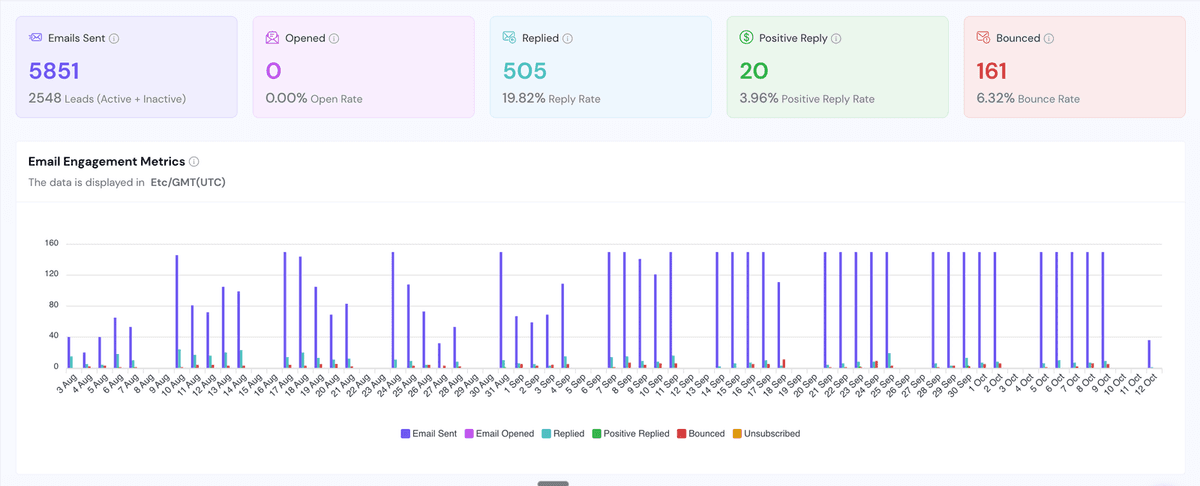The height and width of the screenshot is (486, 1200).
Task: Click the Bounced red legend swatch
Action: (x=682, y=434)
